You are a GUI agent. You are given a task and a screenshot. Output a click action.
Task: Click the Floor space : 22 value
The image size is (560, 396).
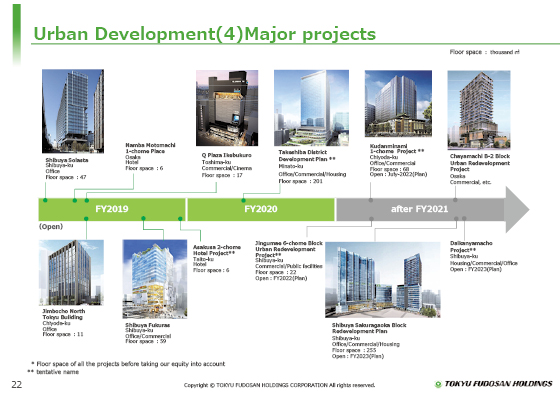[x=276, y=272]
